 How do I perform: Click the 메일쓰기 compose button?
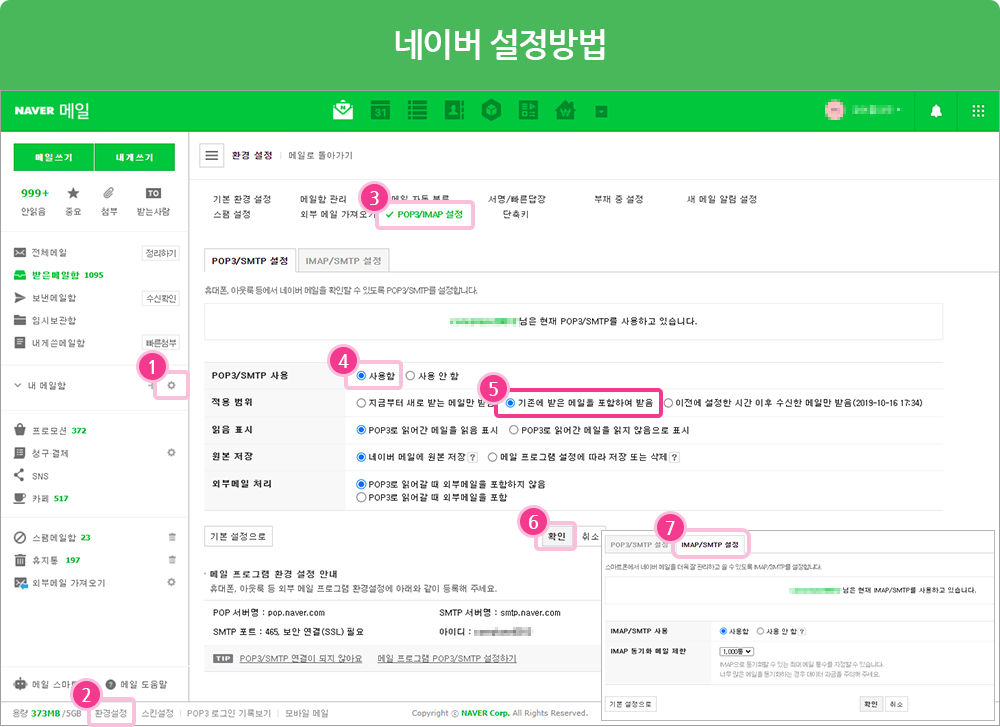coord(54,158)
